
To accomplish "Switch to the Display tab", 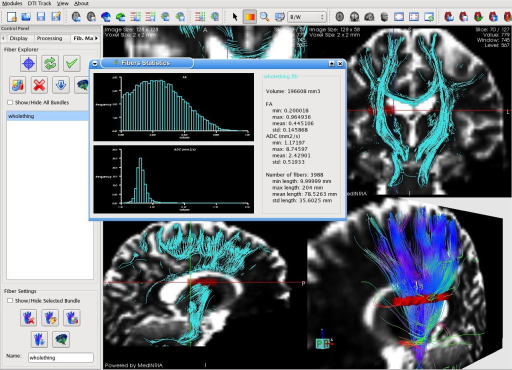I will (19, 38).
